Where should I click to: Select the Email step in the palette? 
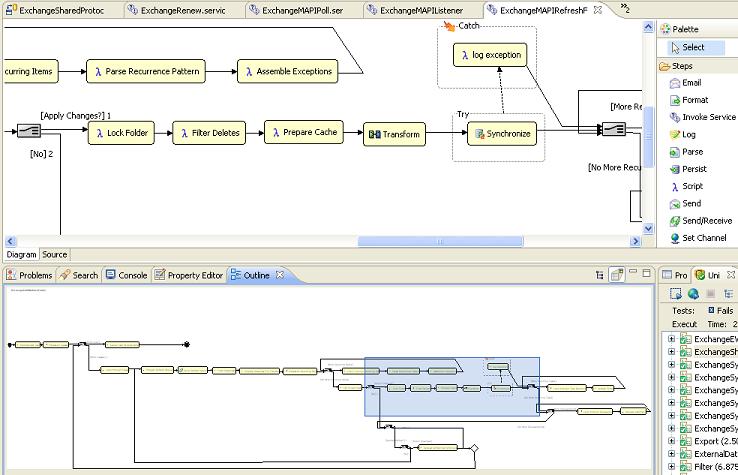point(691,83)
